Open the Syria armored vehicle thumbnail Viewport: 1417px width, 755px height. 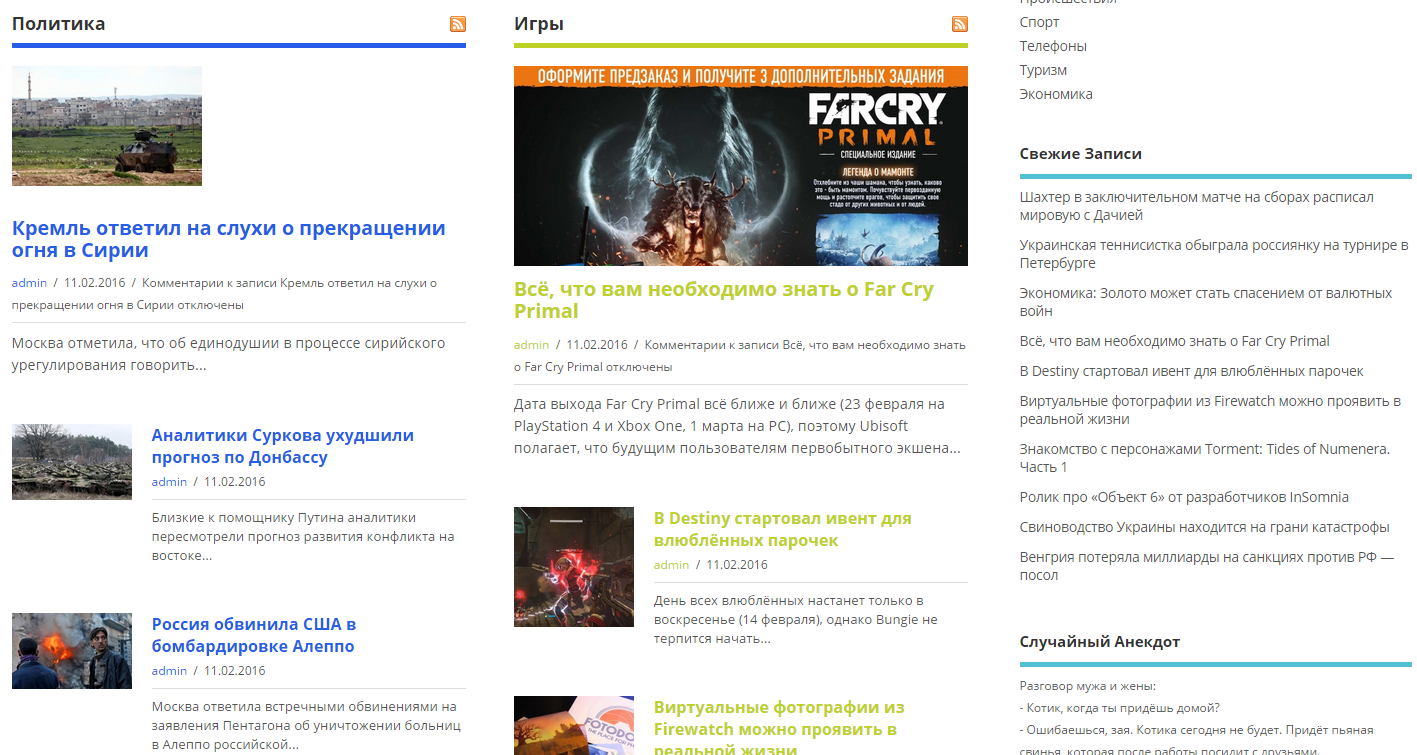107,126
